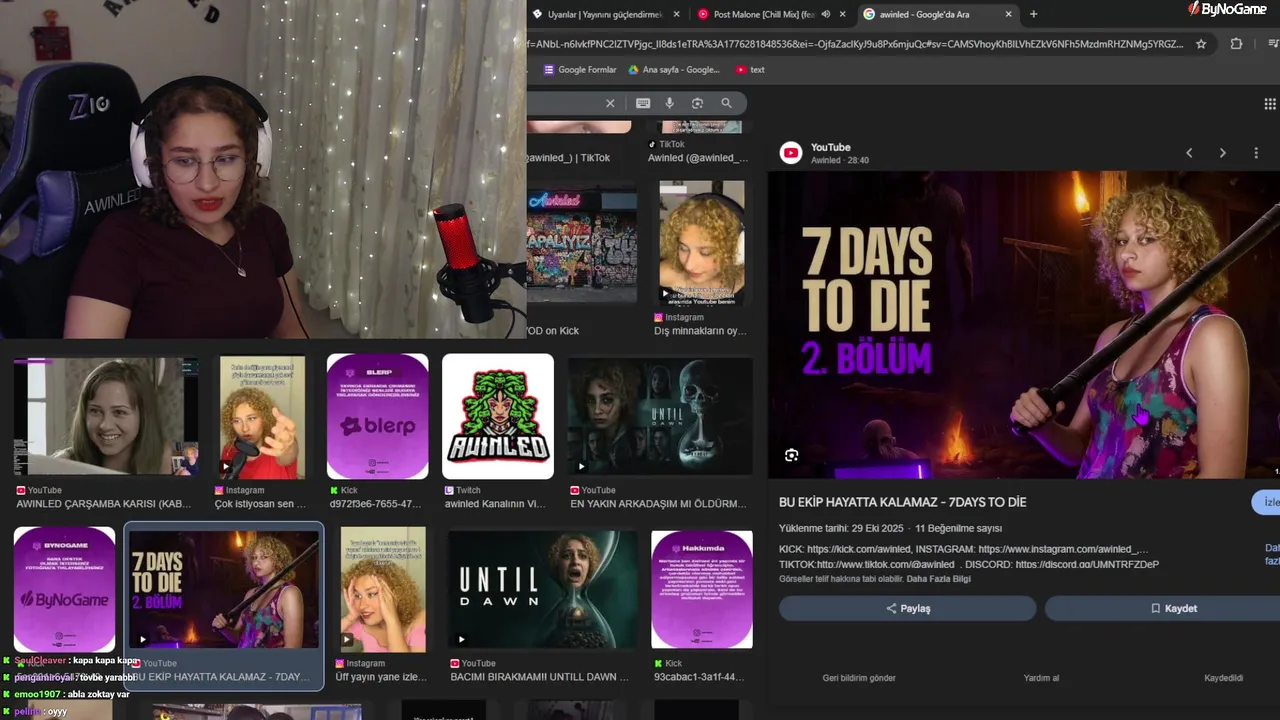The height and width of the screenshot is (720, 1280).
Task: Start voice search with microphone icon
Action: click(x=670, y=103)
